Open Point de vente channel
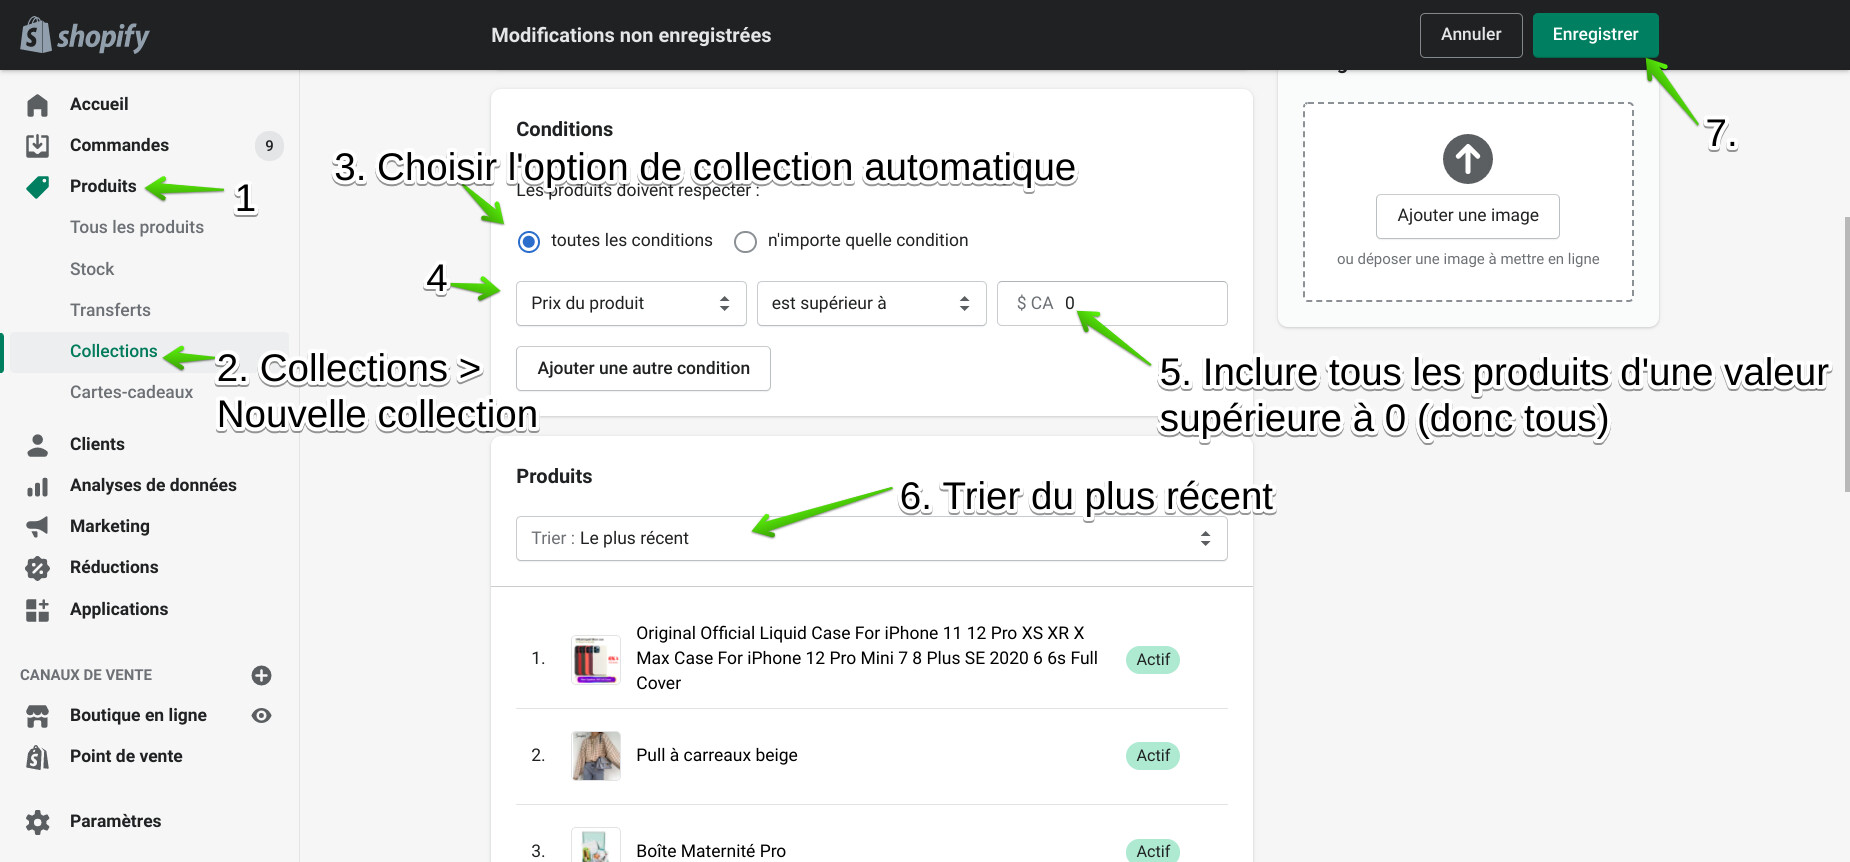Screen dimensions: 1850x862 click(126, 756)
